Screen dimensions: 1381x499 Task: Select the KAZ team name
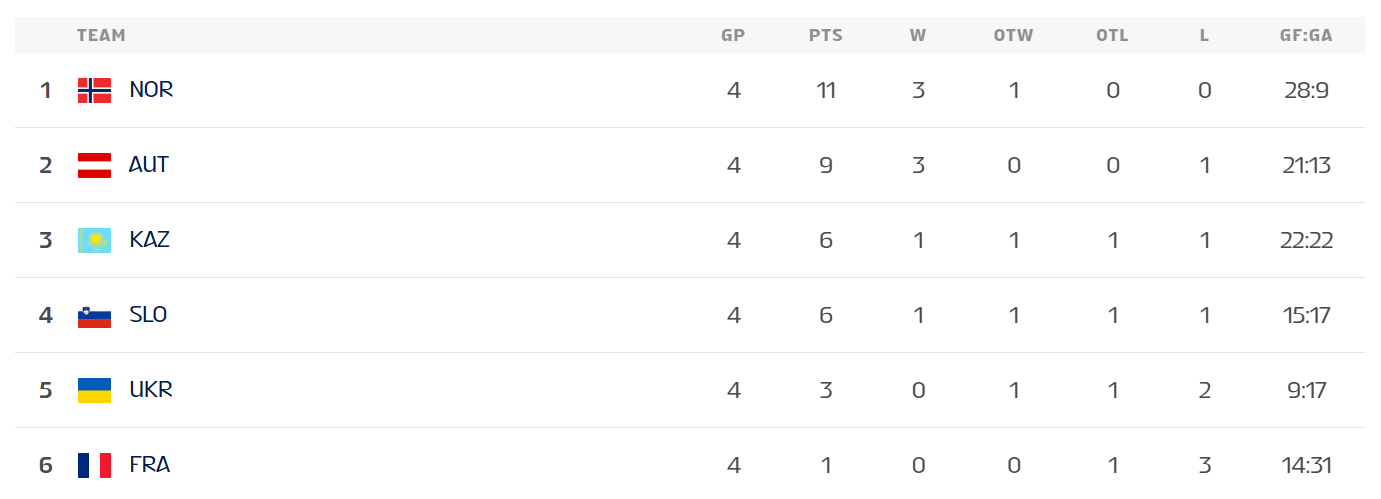(x=149, y=240)
